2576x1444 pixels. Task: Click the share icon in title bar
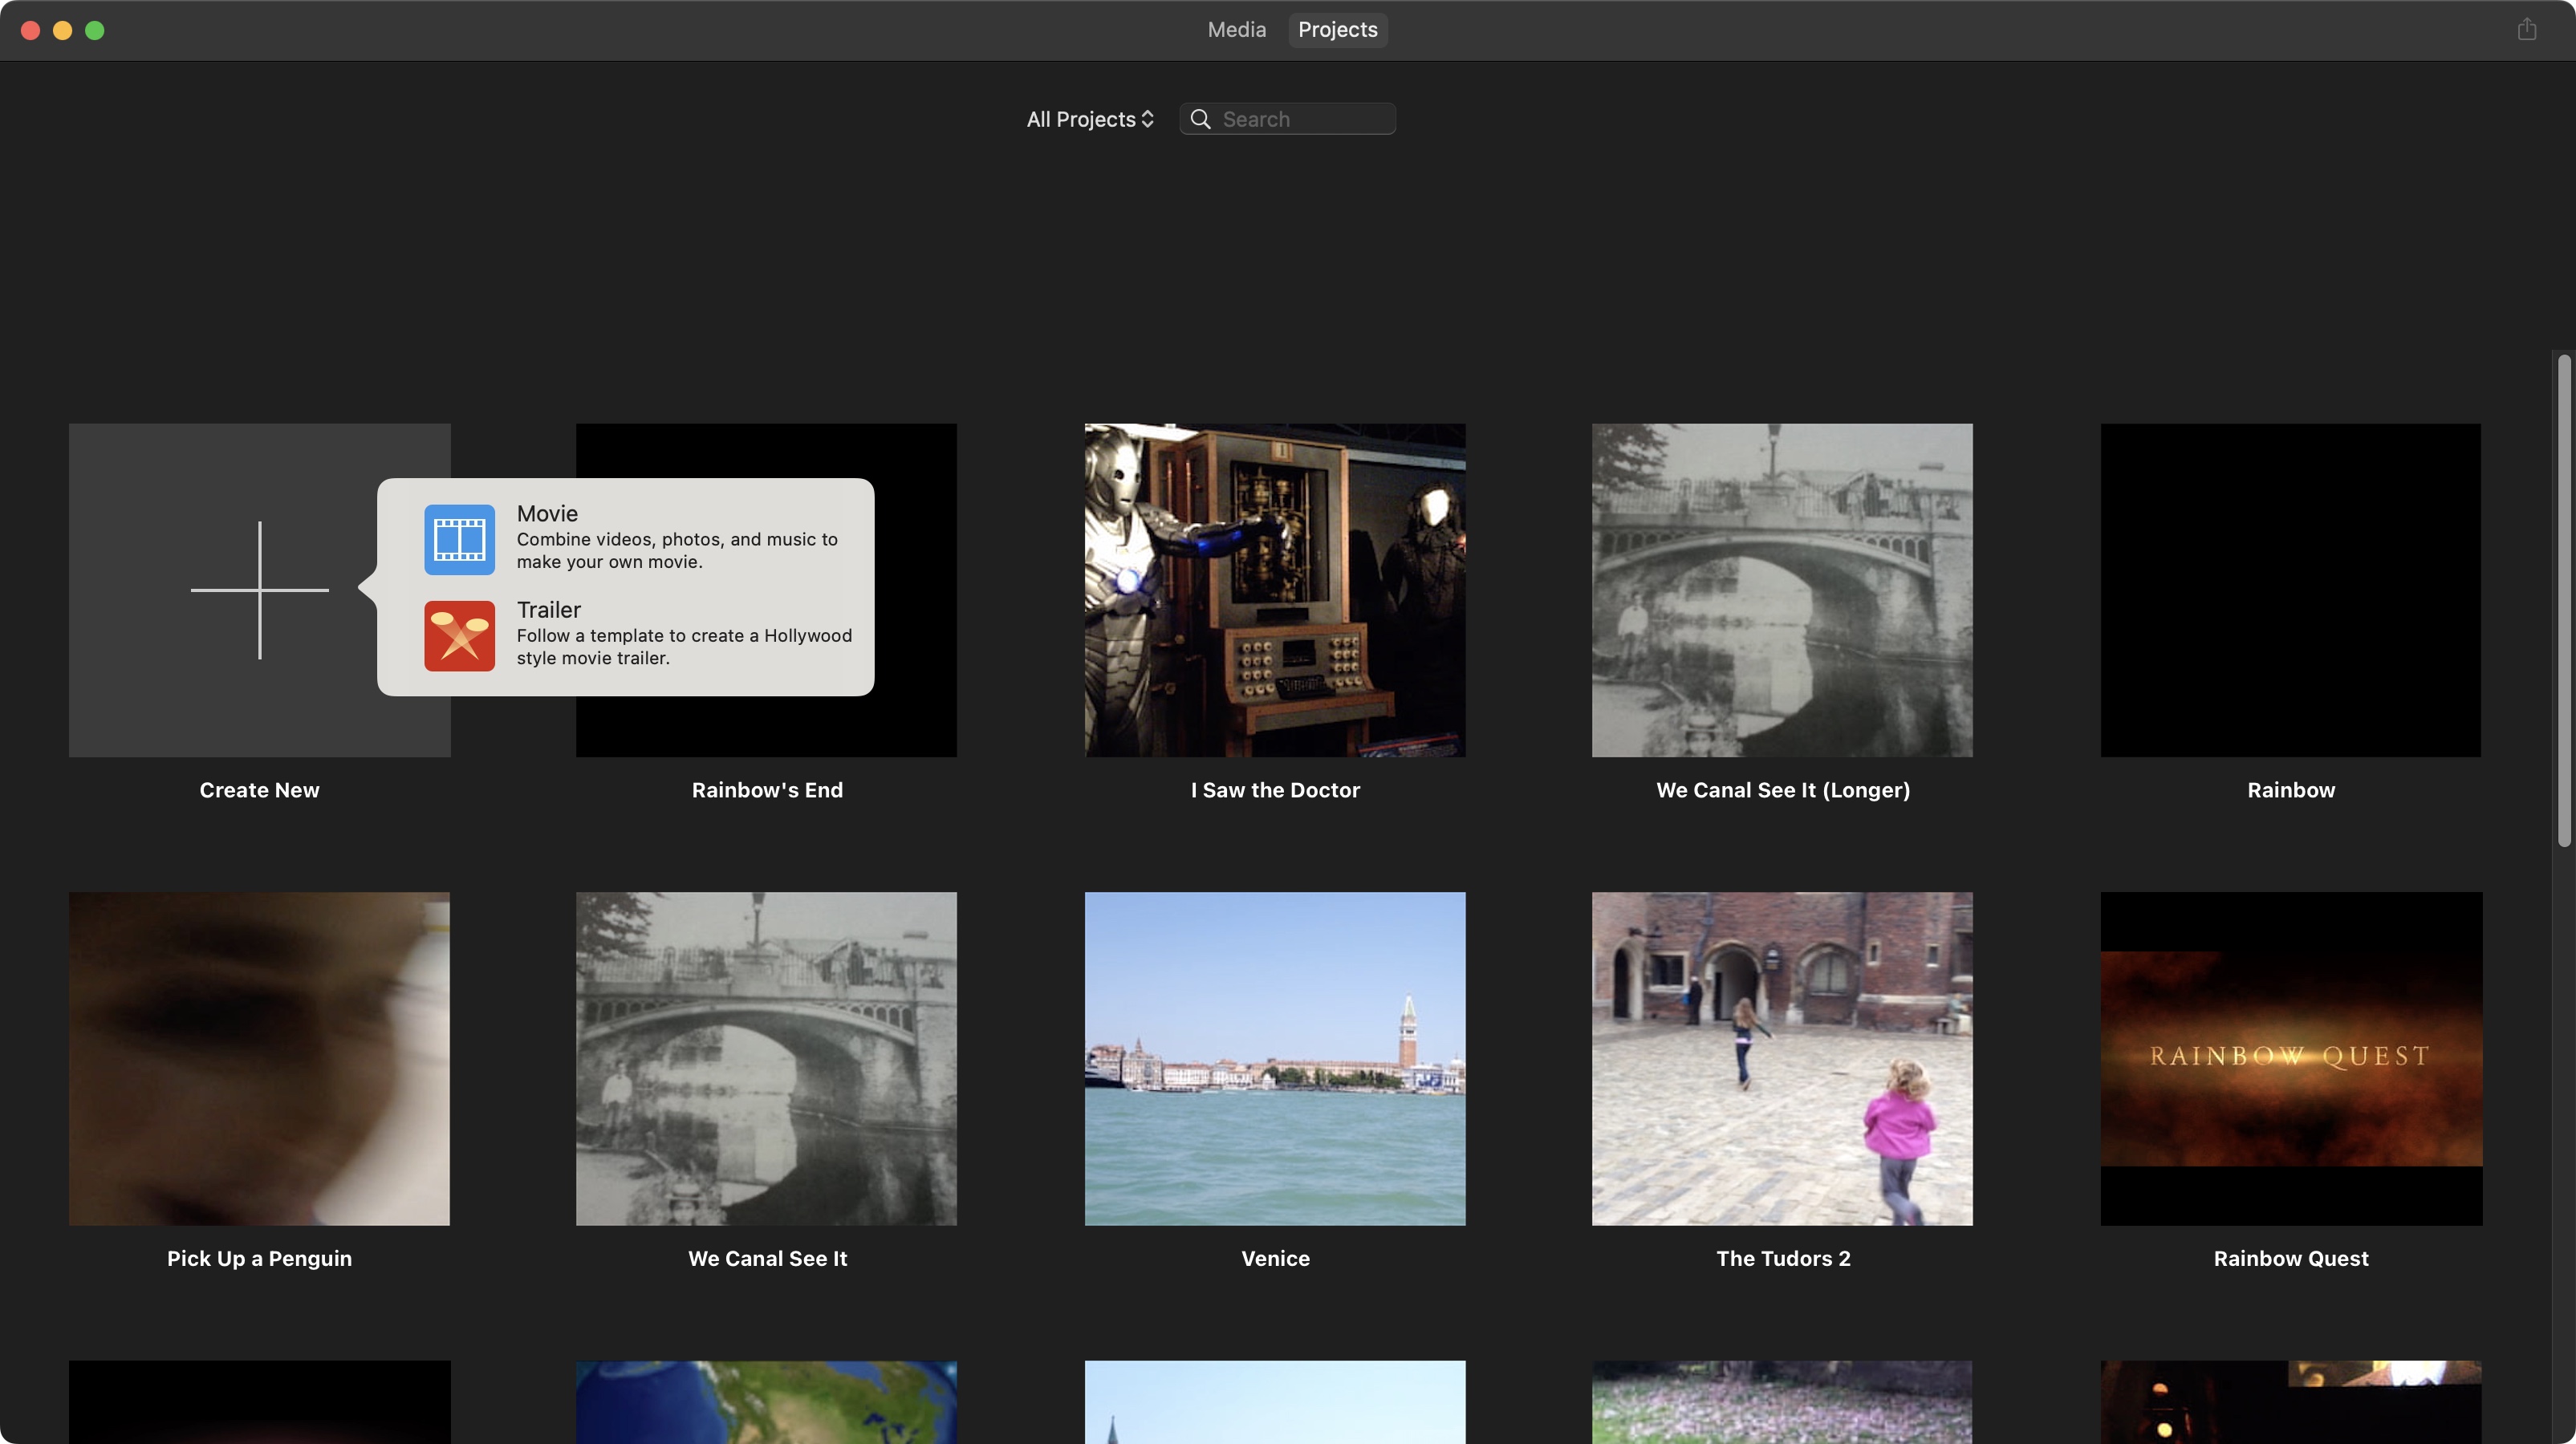pos(2527,29)
